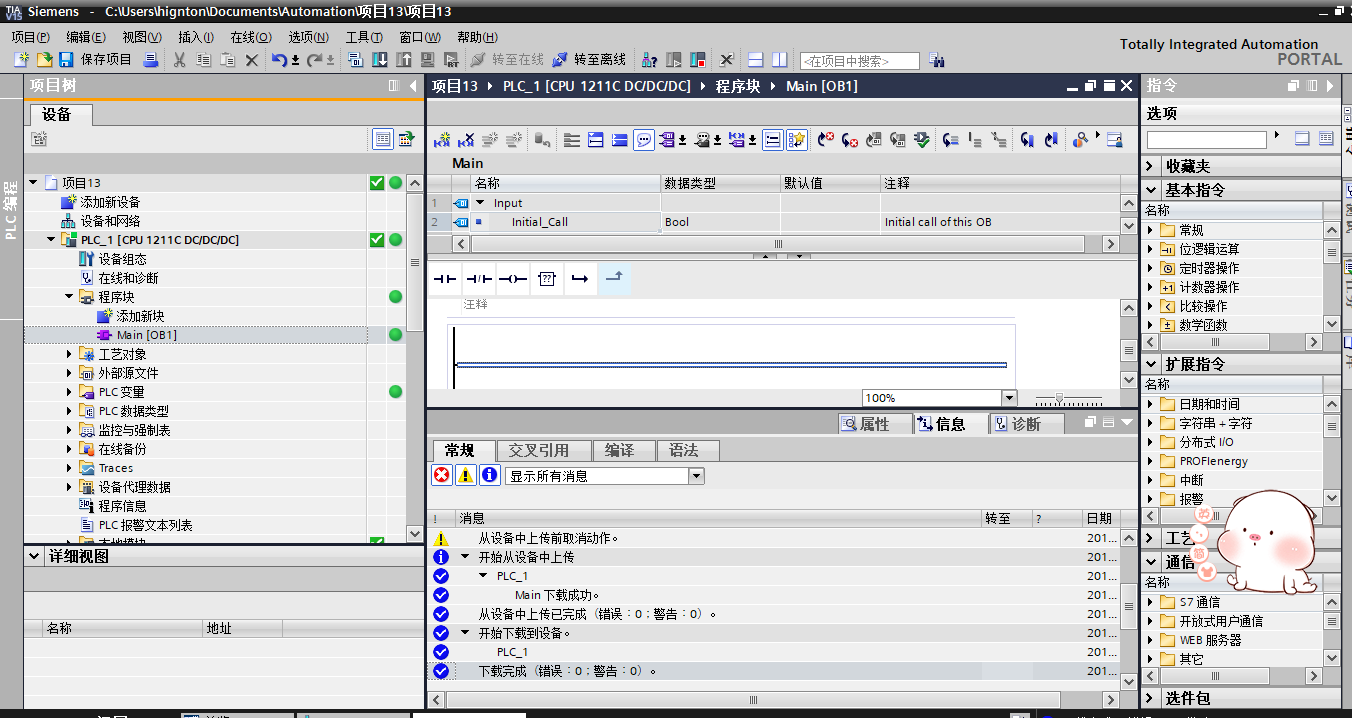This screenshot has width=1352, height=718.
Task: Open the 在线(O) menu
Action: coord(250,37)
